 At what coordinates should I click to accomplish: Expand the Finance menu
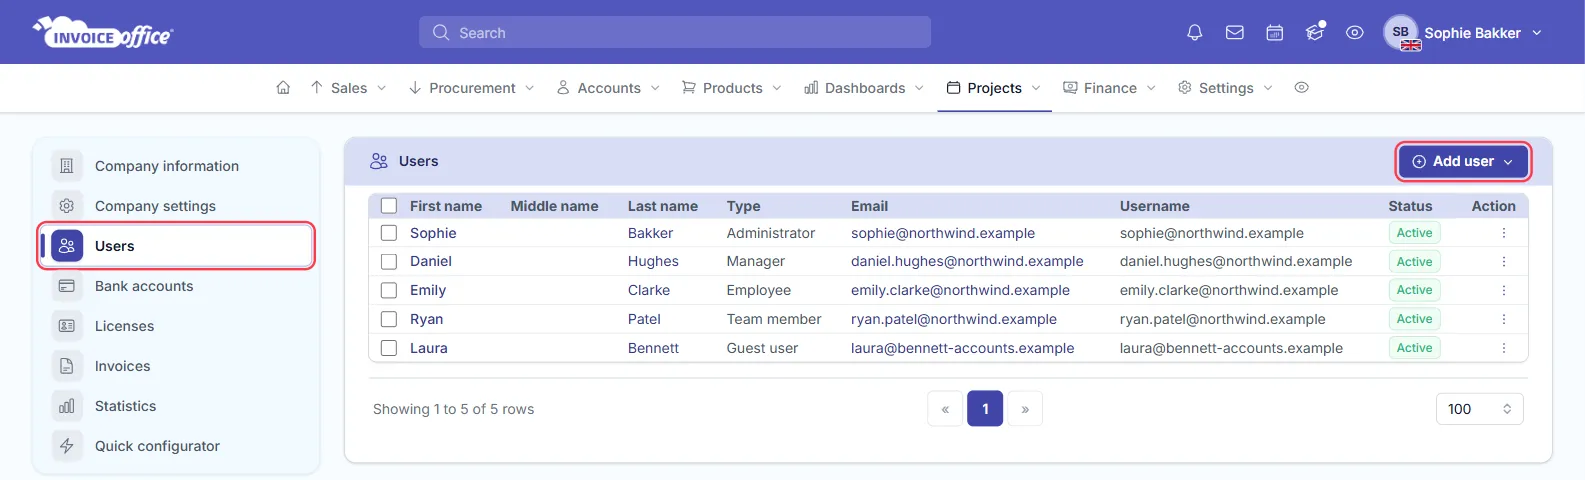click(x=1109, y=88)
